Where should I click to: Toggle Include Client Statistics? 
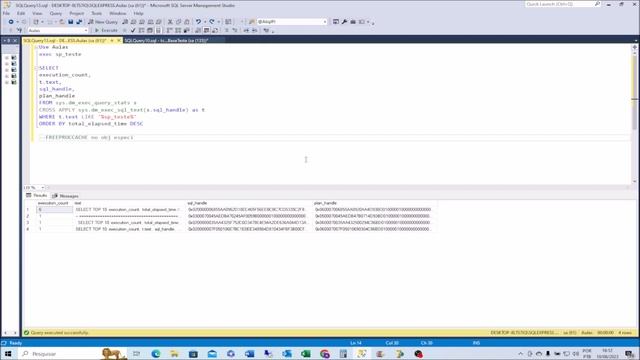tap(187, 31)
